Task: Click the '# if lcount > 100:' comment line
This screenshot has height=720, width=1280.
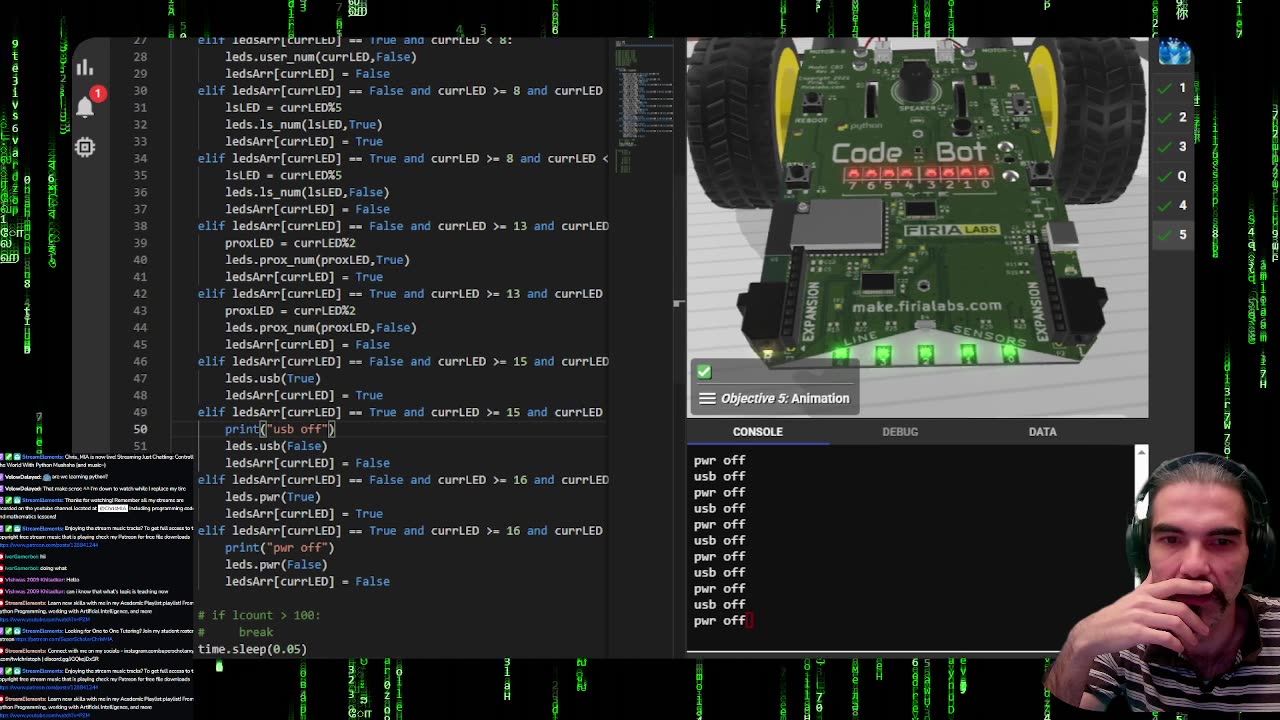Action: click(259, 615)
